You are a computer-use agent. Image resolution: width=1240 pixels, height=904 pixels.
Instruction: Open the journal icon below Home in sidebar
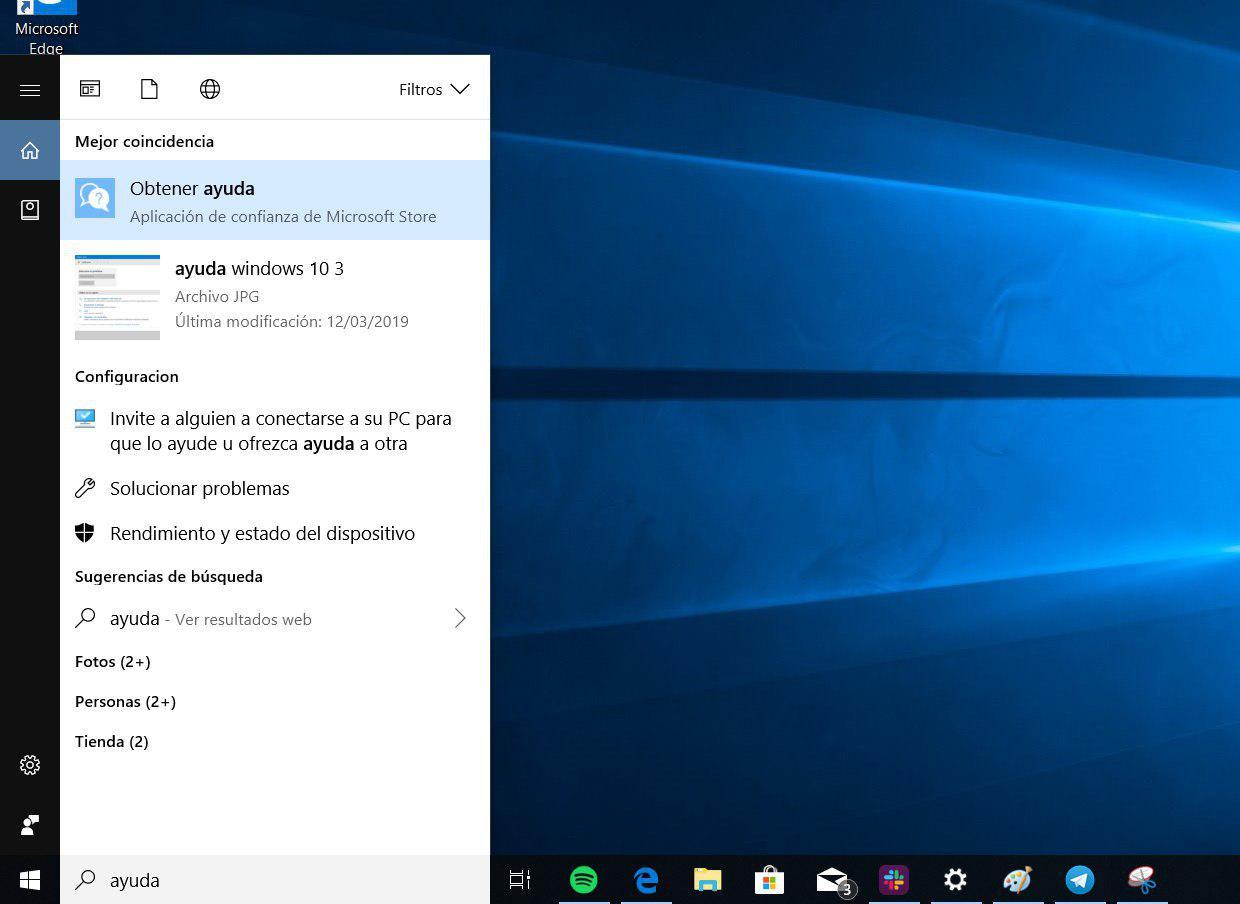pyautogui.click(x=29, y=210)
